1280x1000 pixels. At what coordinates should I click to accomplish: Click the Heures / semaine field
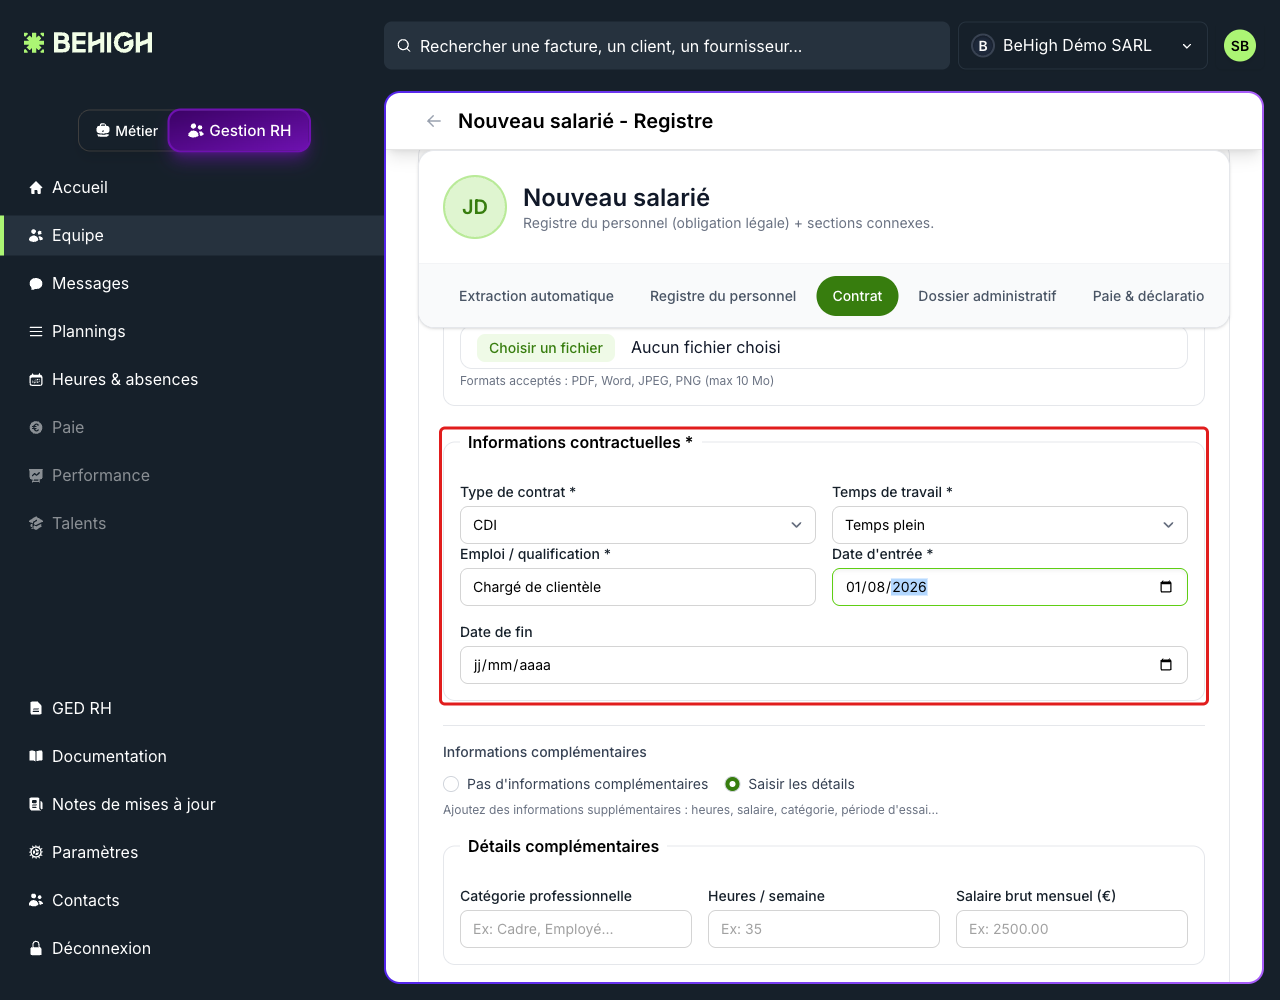coord(824,929)
